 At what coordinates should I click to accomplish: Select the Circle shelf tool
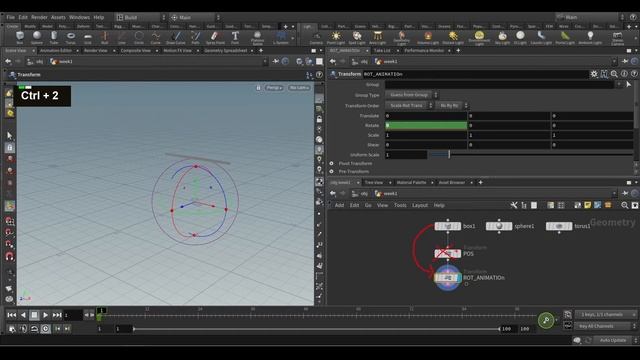tap(139, 38)
